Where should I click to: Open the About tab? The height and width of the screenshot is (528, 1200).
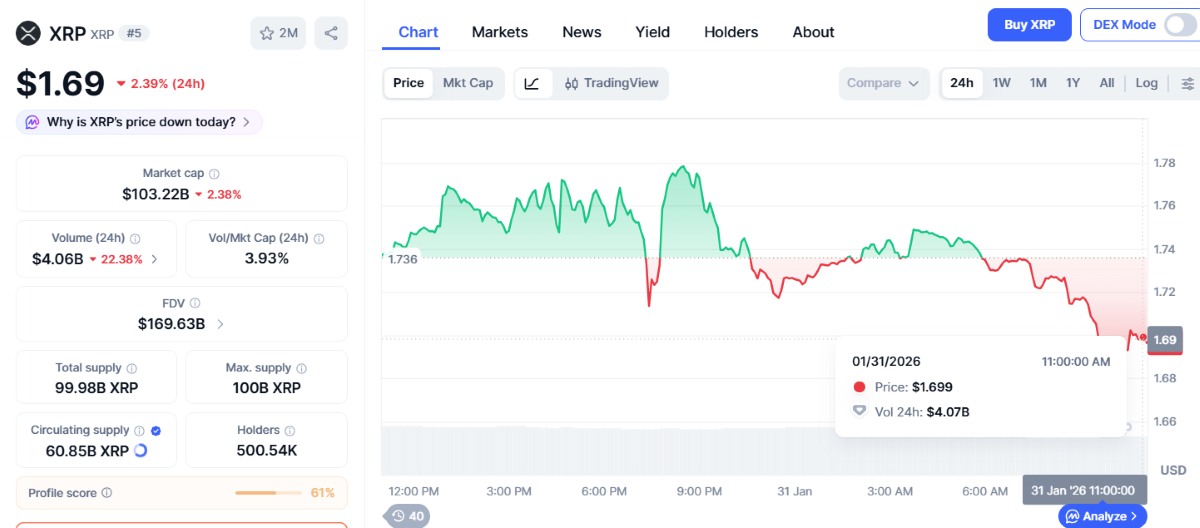pos(813,32)
